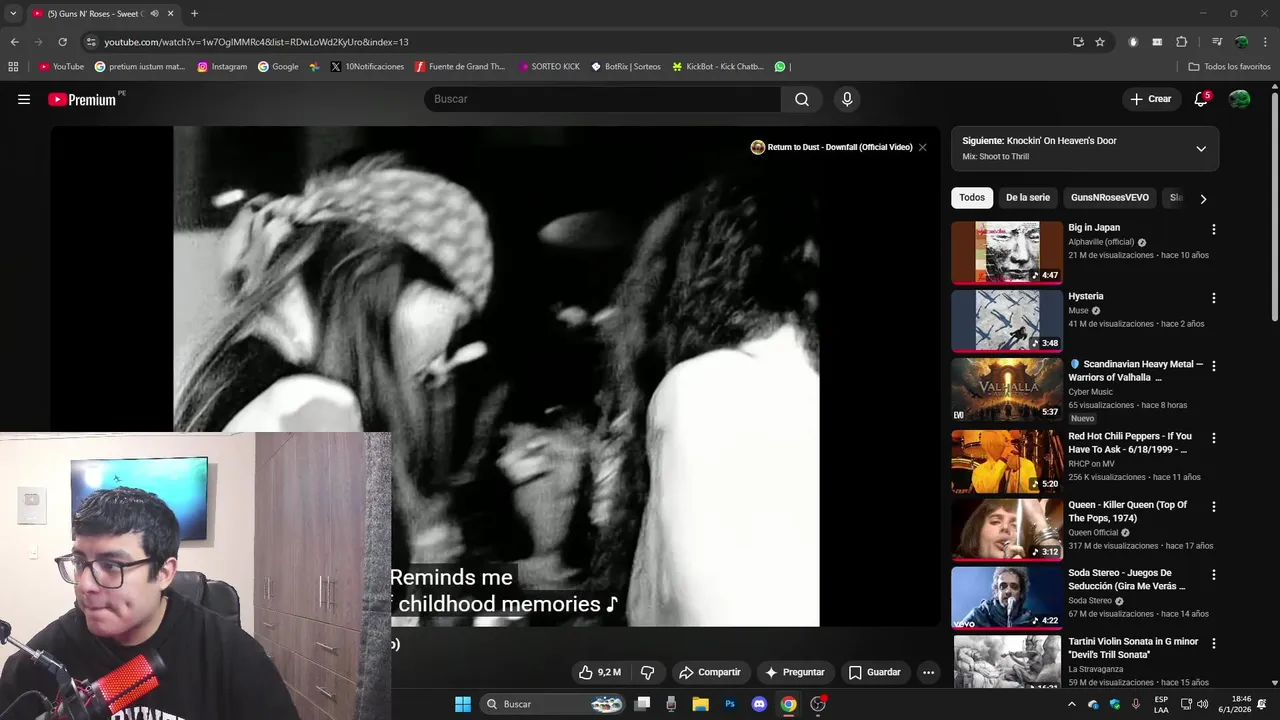Like the video with thumbs up
1280x720 pixels.
pos(599,672)
